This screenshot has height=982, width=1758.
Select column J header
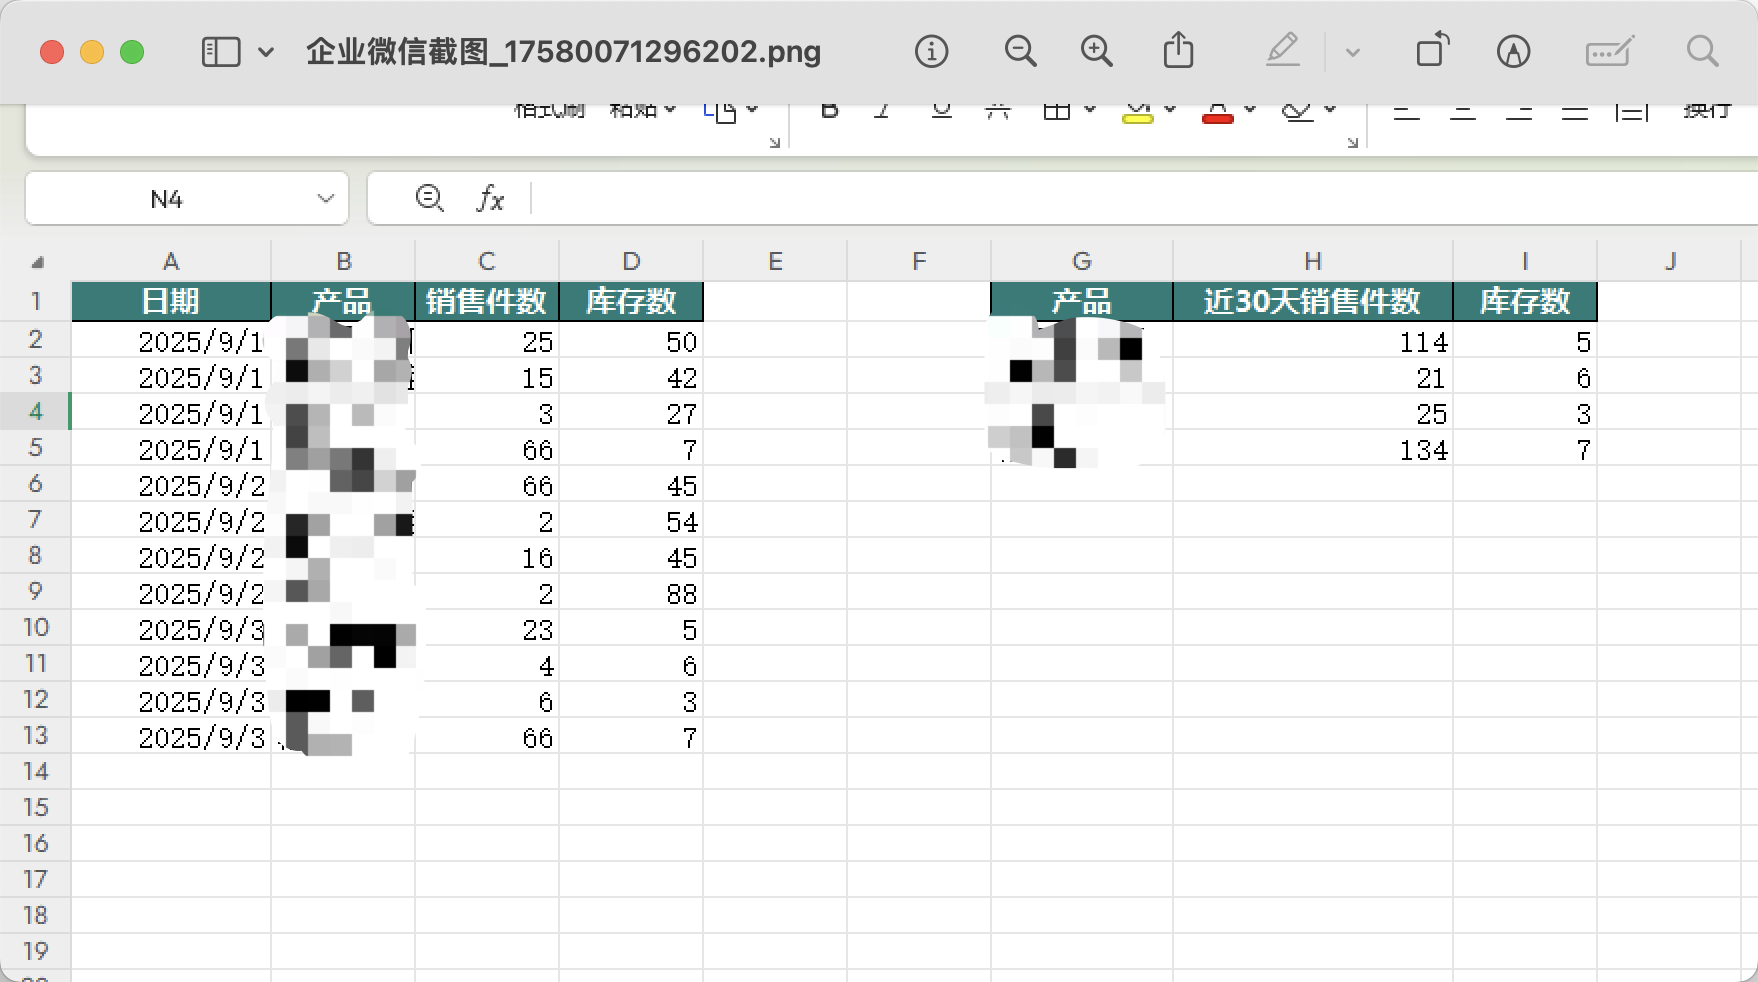coord(1671,262)
